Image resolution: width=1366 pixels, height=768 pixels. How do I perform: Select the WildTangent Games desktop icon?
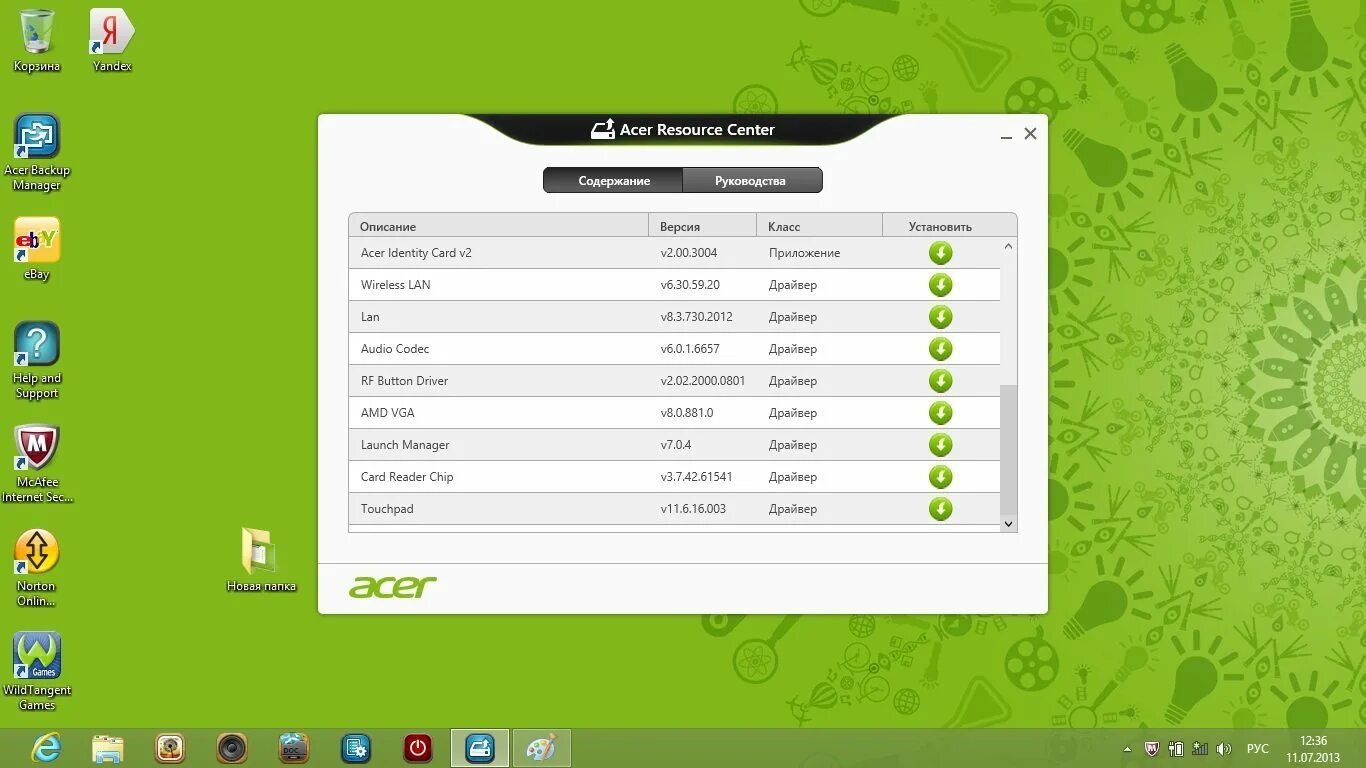tap(37, 672)
